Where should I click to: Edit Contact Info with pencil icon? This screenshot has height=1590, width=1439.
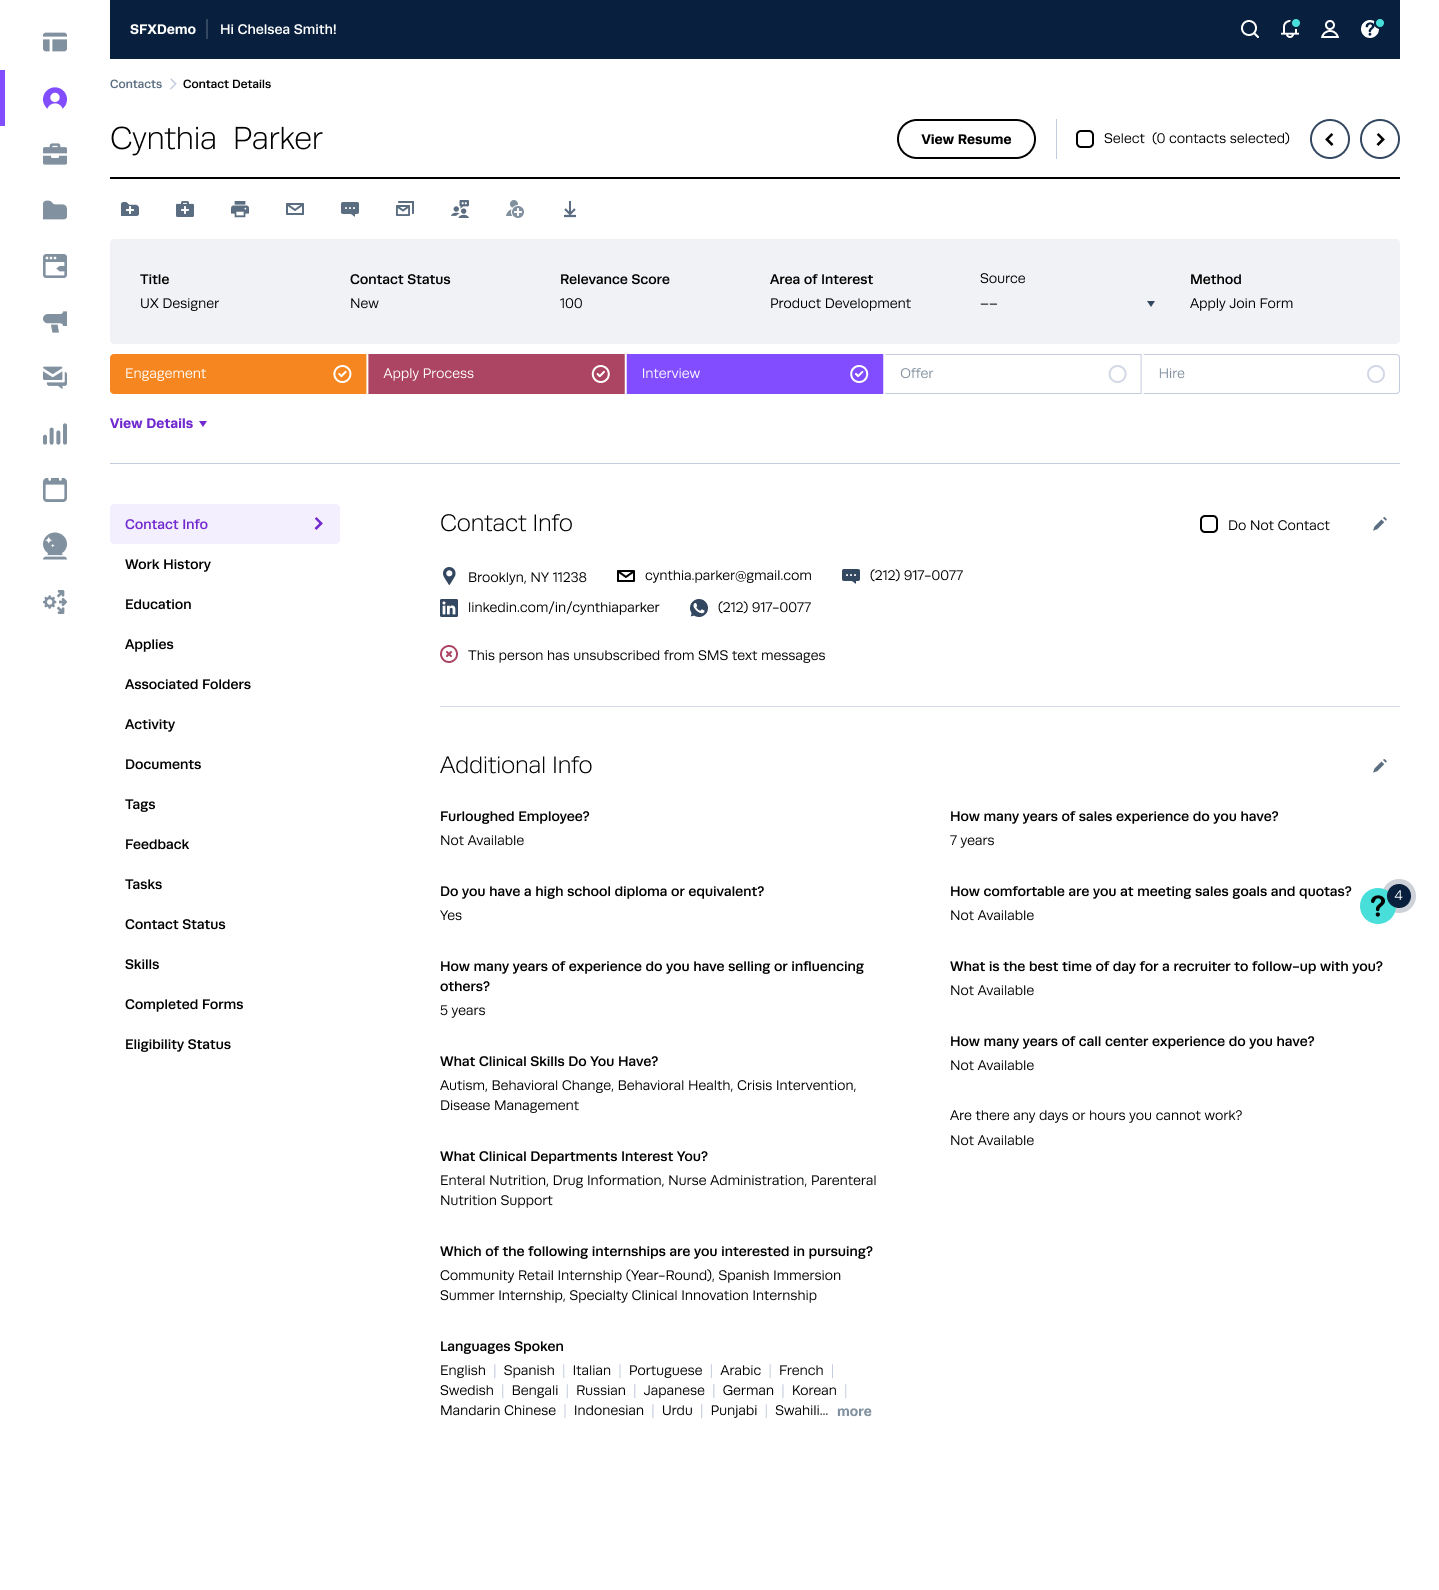pyautogui.click(x=1380, y=524)
